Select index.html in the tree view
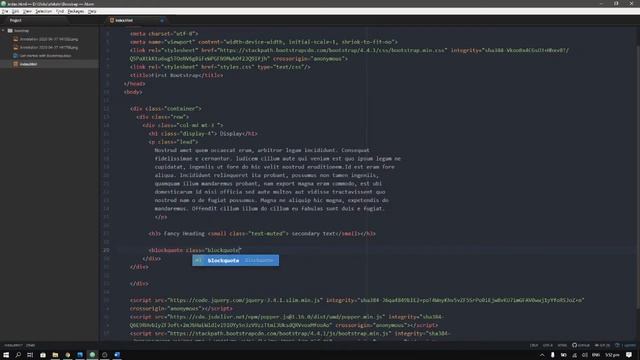This screenshot has height=360, width=640. pos(49,64)
